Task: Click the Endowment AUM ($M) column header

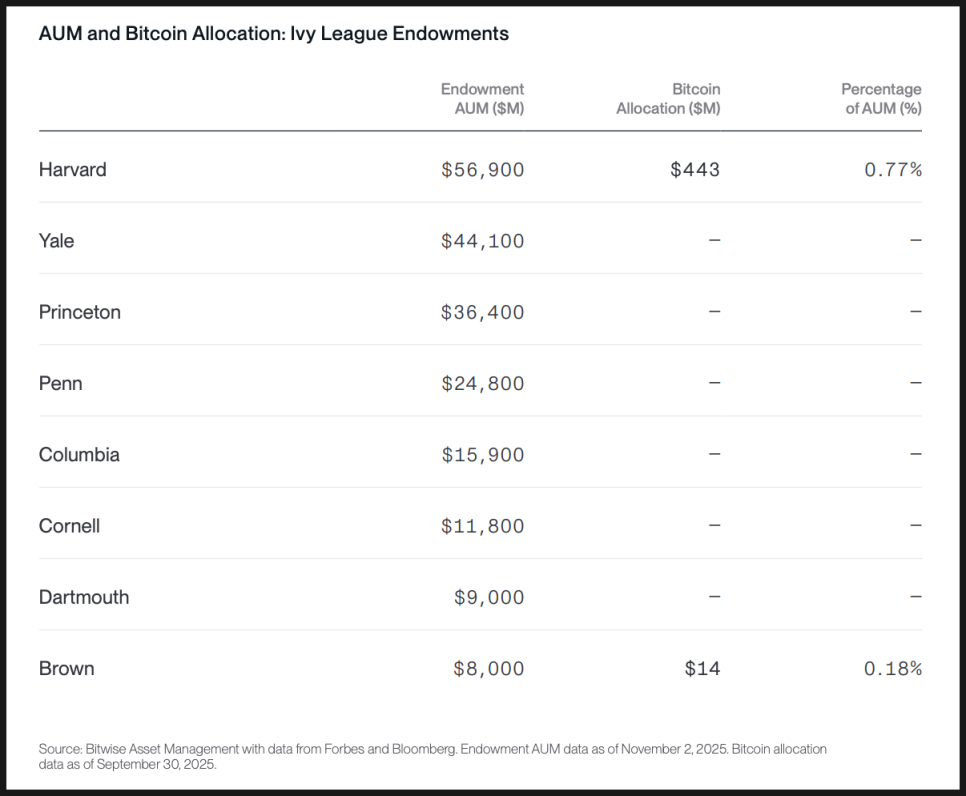Action: (482, 99)
